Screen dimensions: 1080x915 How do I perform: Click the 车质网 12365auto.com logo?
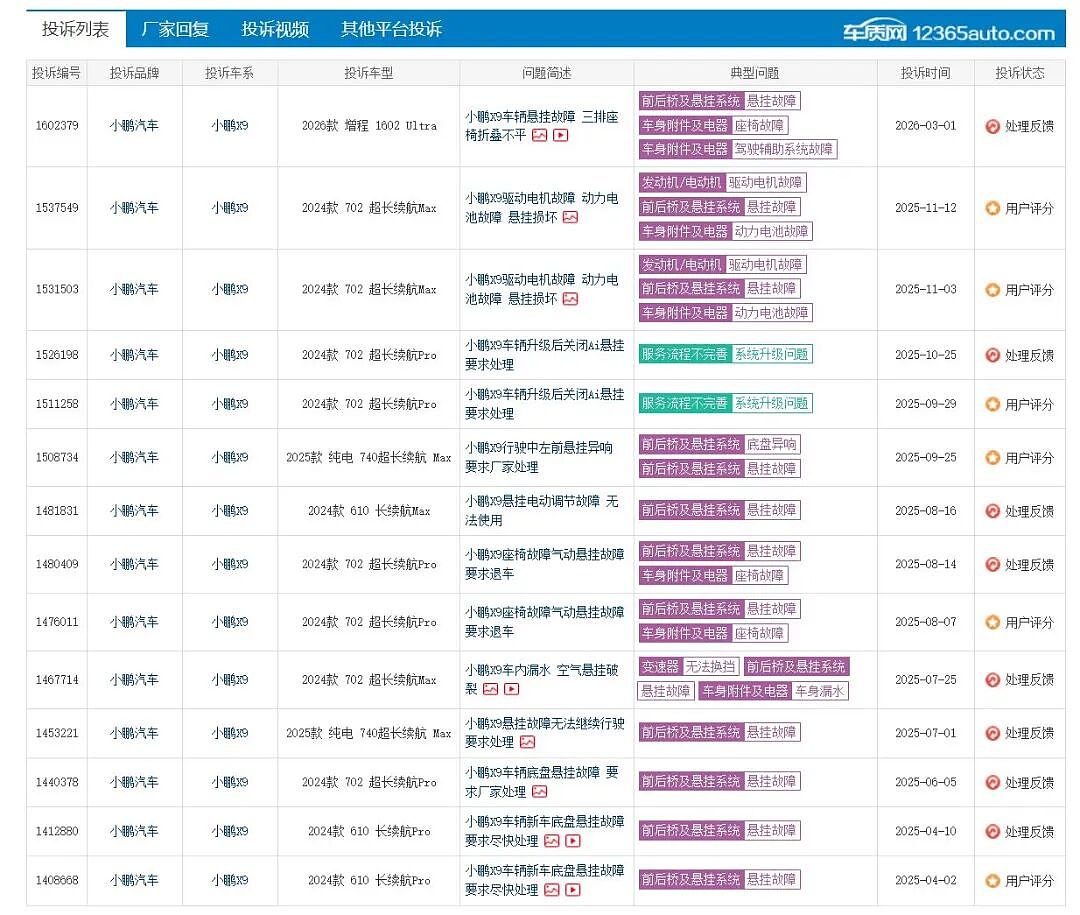point(948,32)
